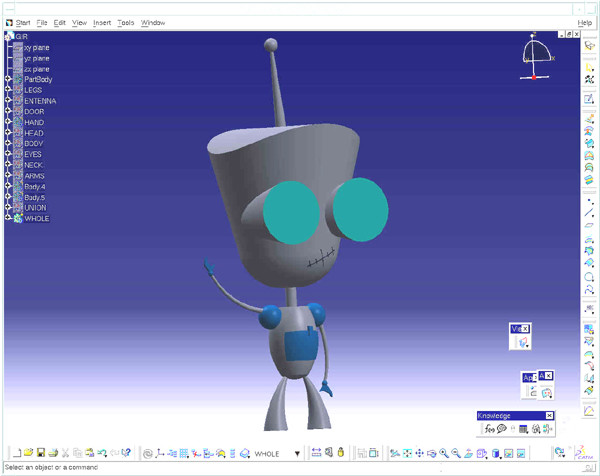
Task: Open the Insert menu
Action: tap(102, 23)
